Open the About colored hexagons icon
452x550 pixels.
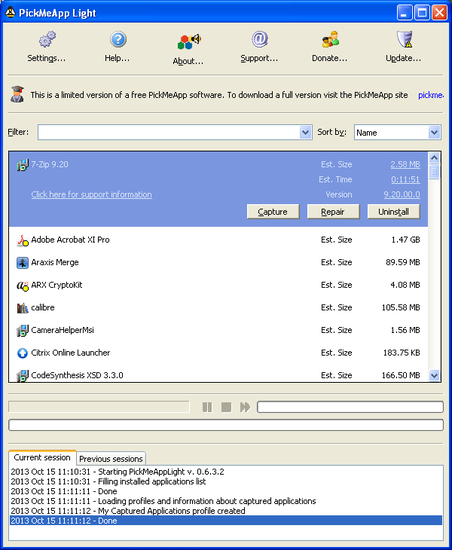[189, 41]
